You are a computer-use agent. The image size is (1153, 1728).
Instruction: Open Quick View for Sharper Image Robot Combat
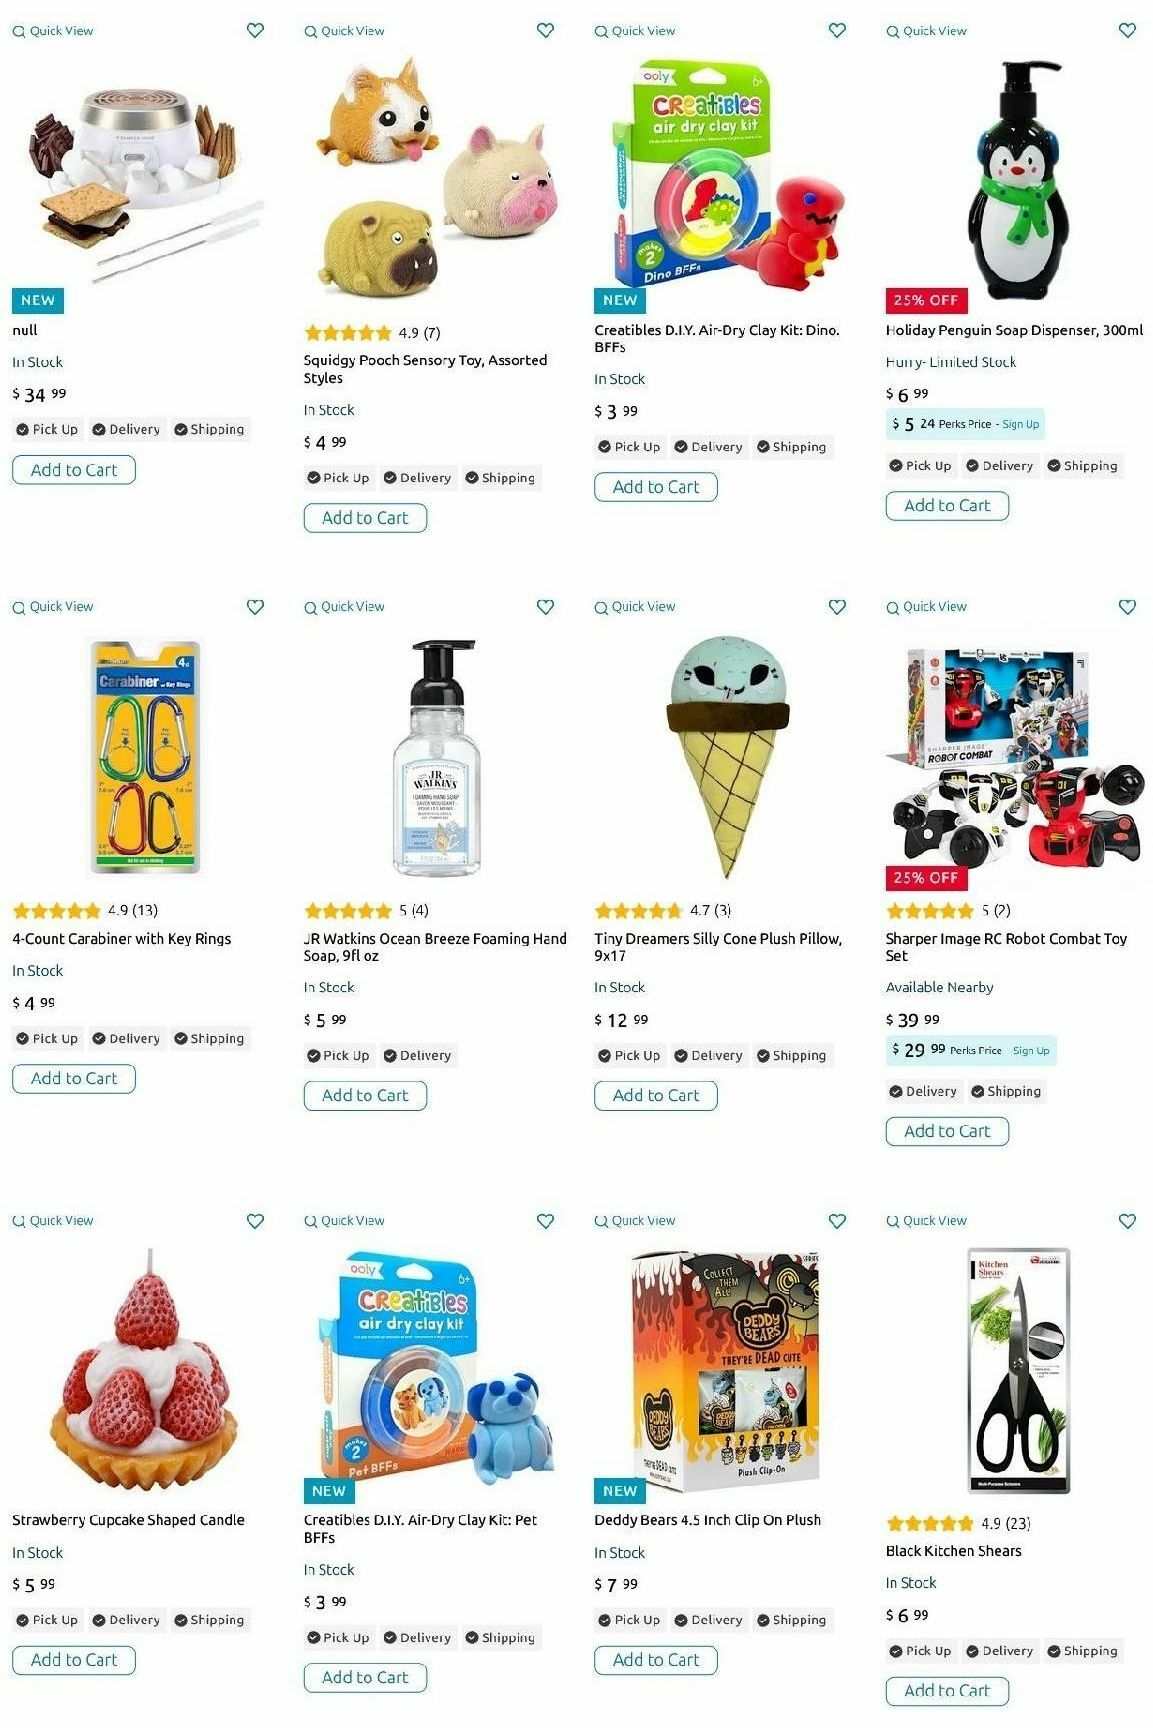point(927,607)
